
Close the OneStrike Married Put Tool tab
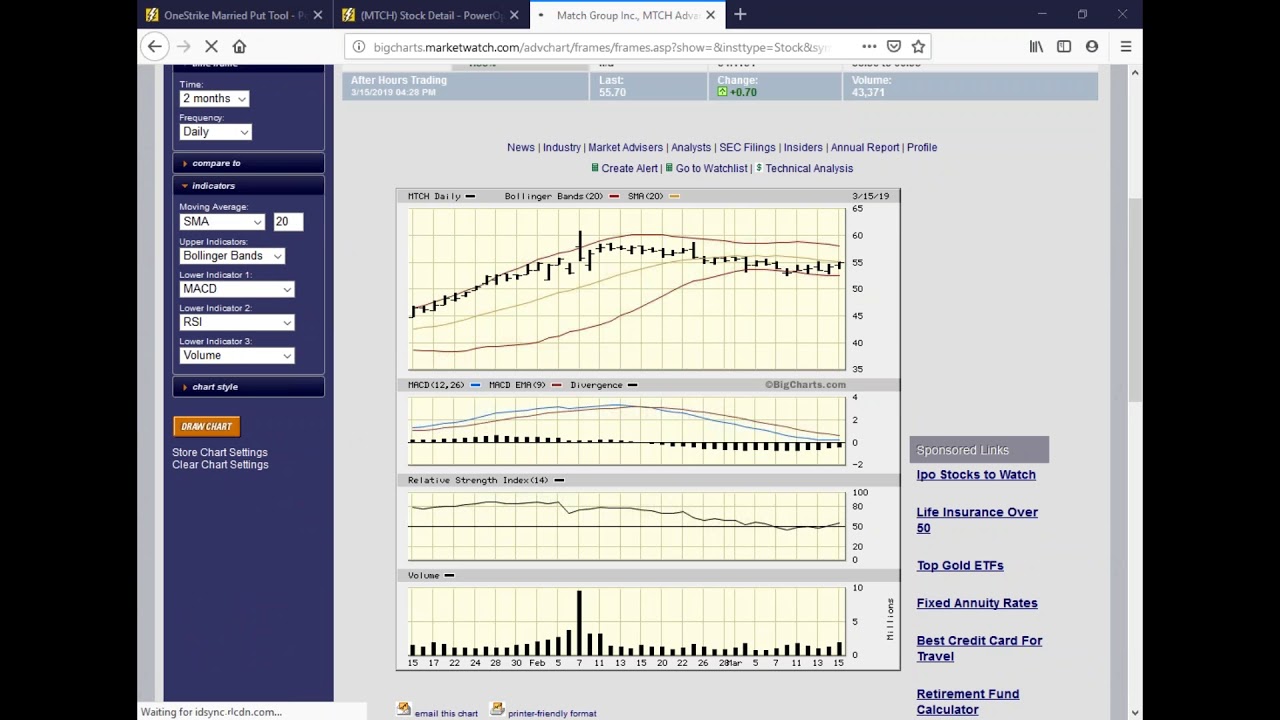(318, 15)
